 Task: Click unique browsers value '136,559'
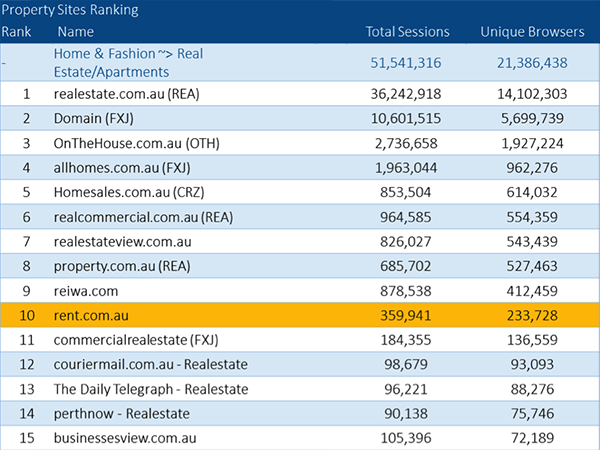click(x=532, y=340)
